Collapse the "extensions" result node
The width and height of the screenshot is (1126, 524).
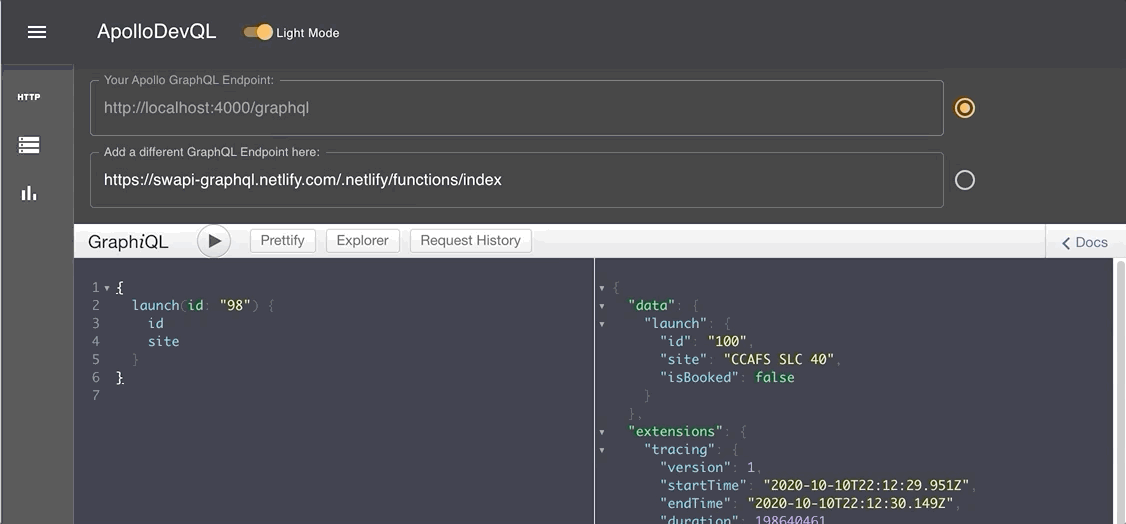pyautogui.click(x=602, y=431)
